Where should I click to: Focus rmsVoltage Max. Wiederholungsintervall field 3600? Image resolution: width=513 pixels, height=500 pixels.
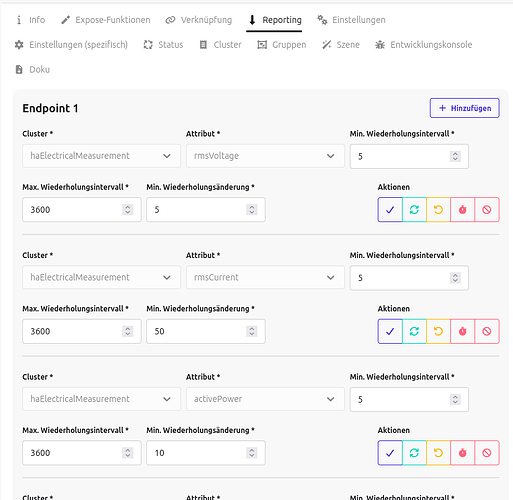coord(82,210)
